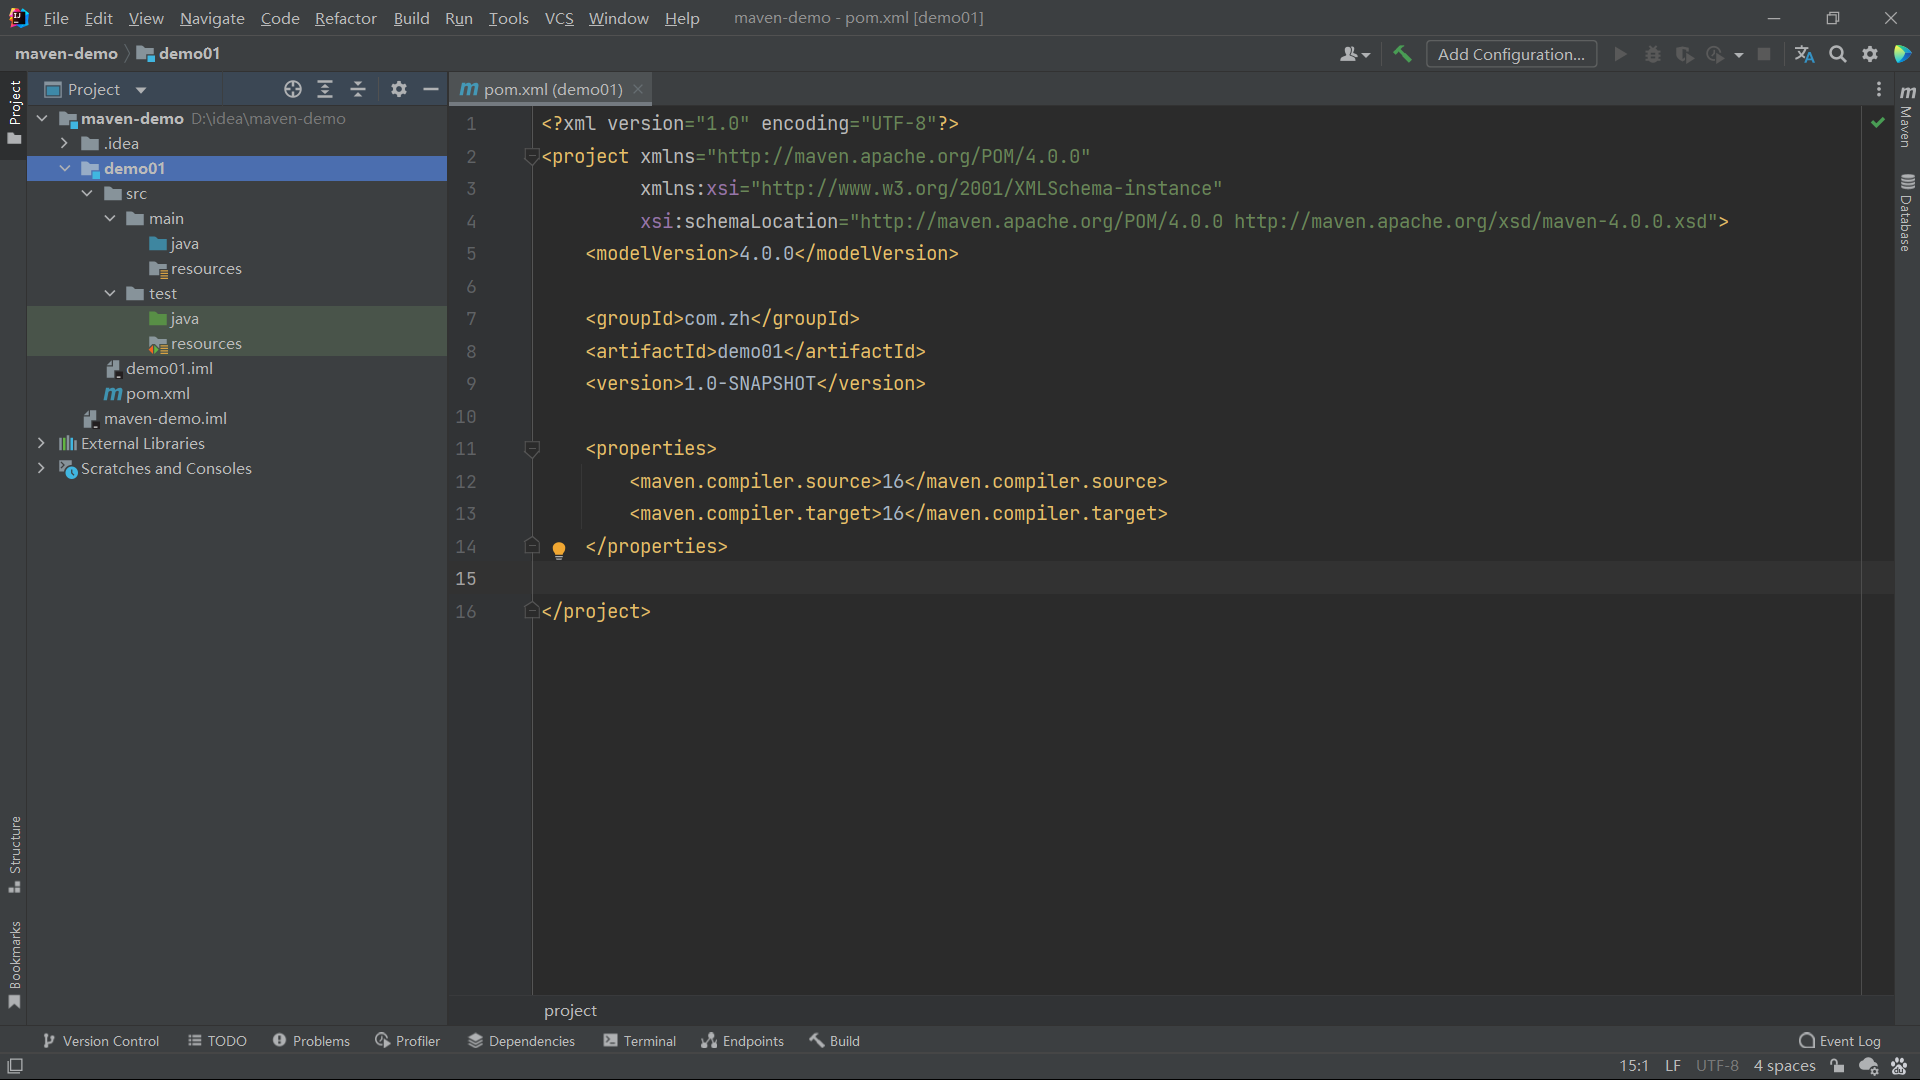
Task: Collapse the test folder
Action: pos(110,293)
